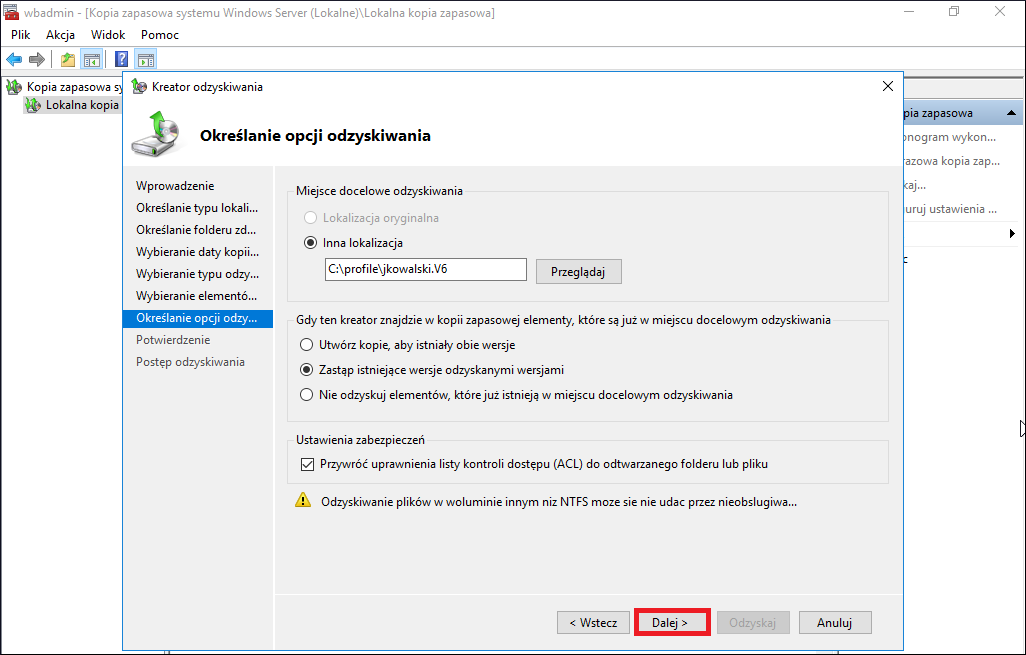Viewport: 1026px width, 655px height.
Task: Open the Help toolbar icon
Action: pos(121,60)
